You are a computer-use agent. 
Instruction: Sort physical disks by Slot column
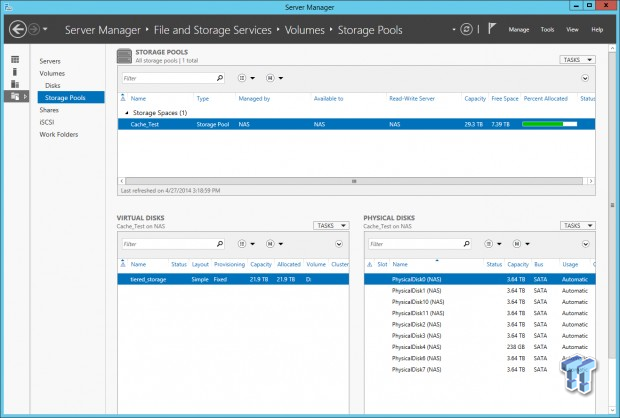coord(382,264)
